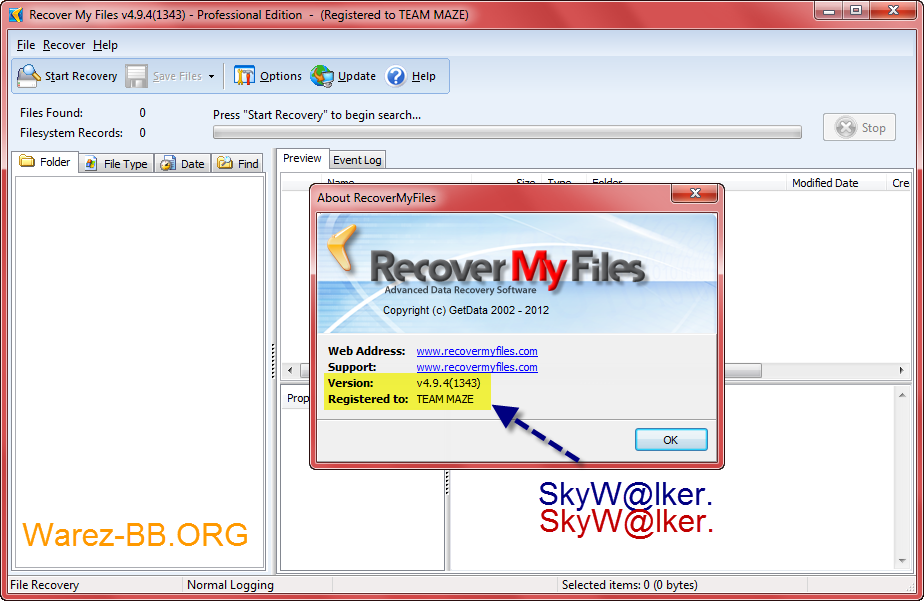The width and height of the screenshot is (924, 601).
Task: Select the Folder tab
Action: (x=45, y=161)
